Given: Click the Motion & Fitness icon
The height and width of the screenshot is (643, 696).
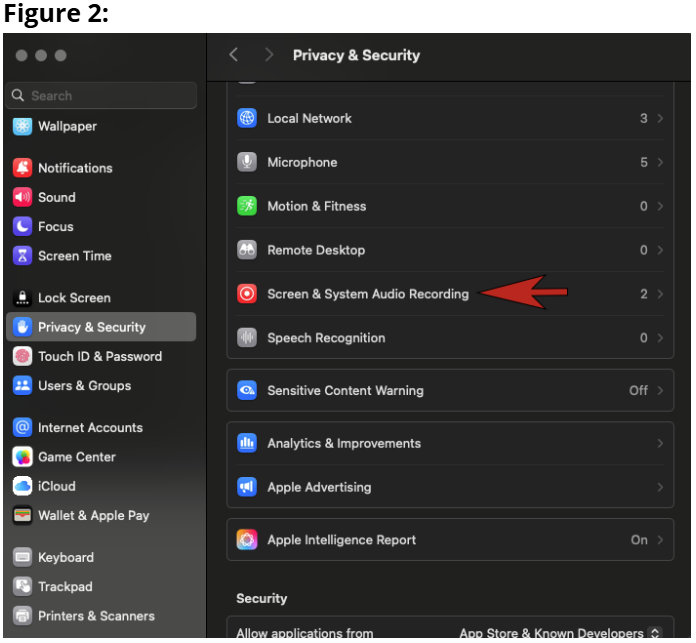Looking at the screenshot, I should point(247,206).
